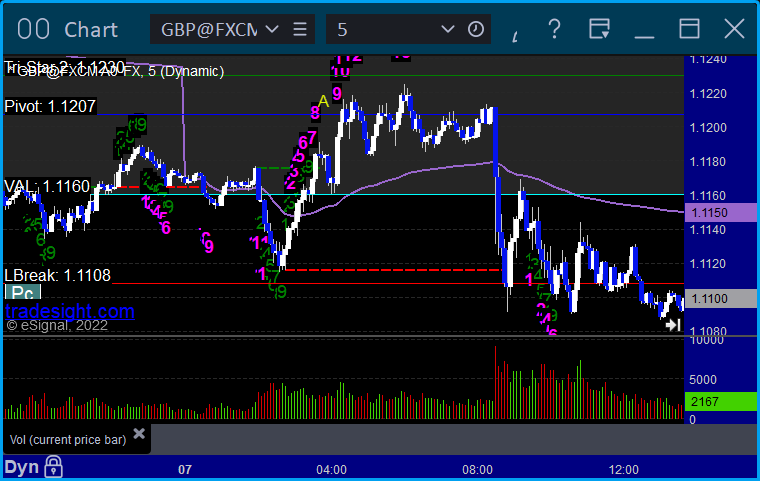Click the yellow A marker on chart

[x=323, y=101]
